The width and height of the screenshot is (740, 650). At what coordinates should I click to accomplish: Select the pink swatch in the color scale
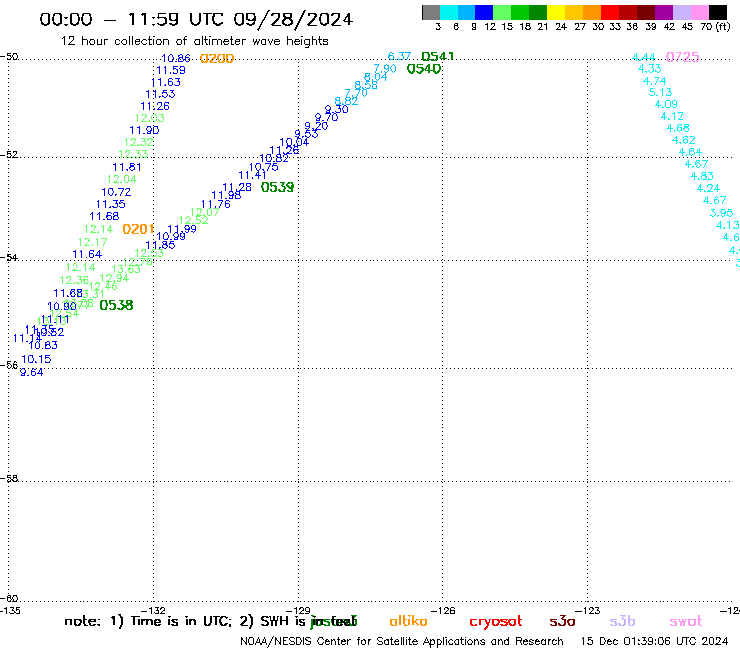coord(700,12)
